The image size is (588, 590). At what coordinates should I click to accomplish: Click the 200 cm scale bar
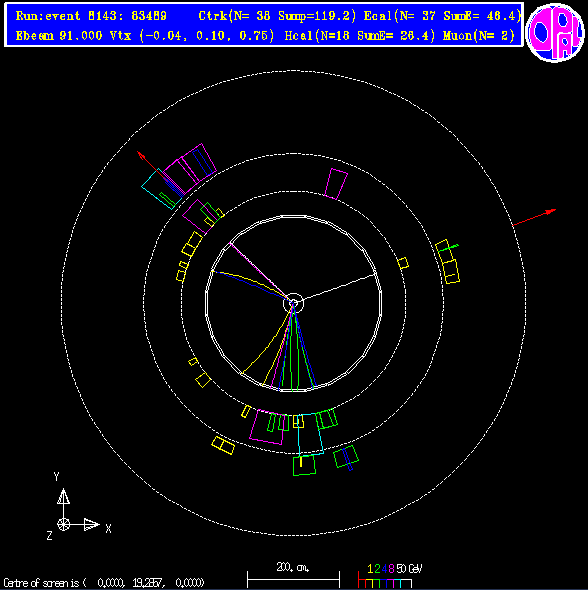(293, 579)
